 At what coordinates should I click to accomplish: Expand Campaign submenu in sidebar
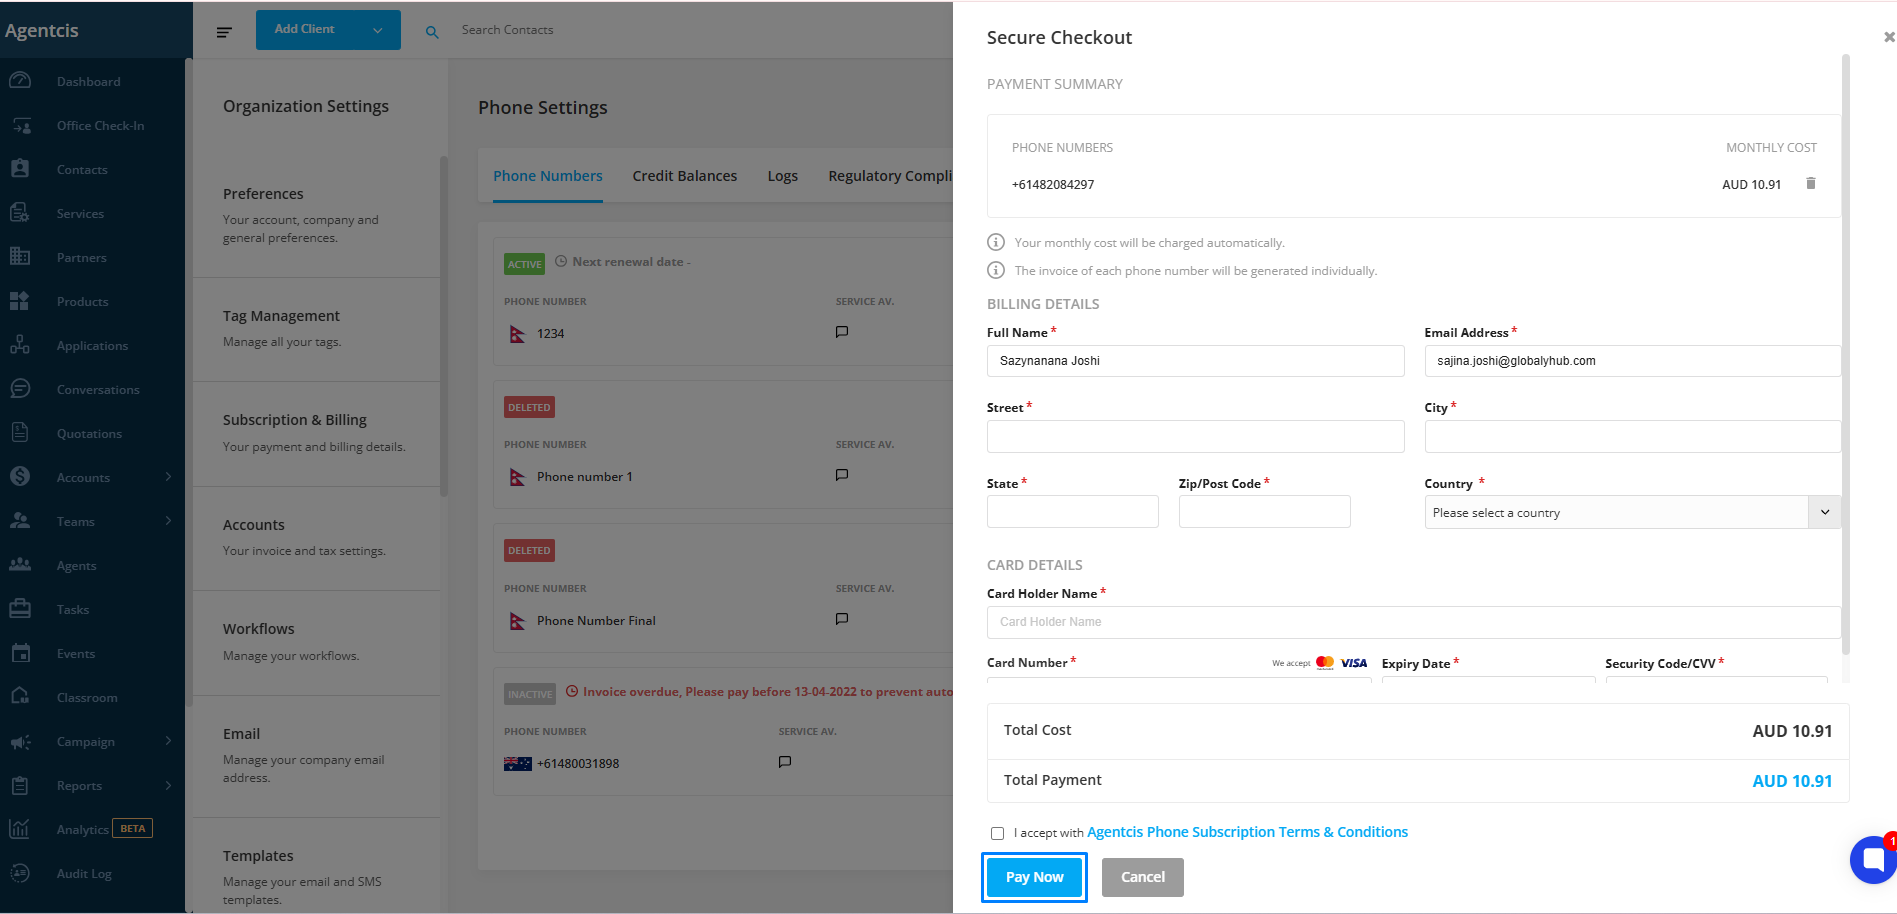point(168,741)
